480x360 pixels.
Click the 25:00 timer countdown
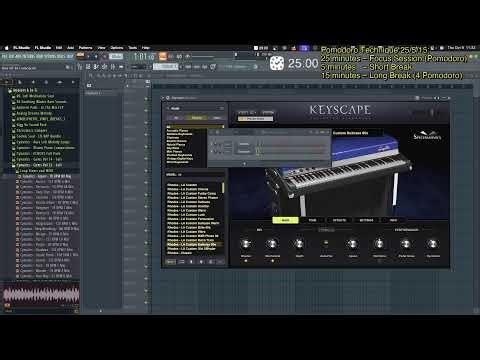[x=303, y=63]
